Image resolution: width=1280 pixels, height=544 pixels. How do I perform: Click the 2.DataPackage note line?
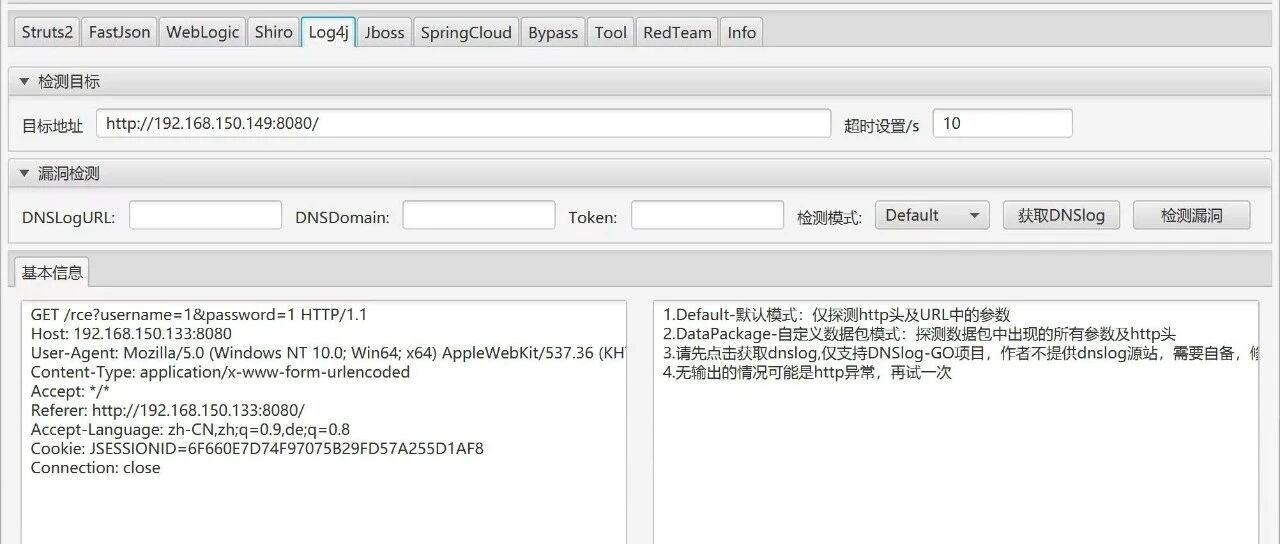pos(920,334)
